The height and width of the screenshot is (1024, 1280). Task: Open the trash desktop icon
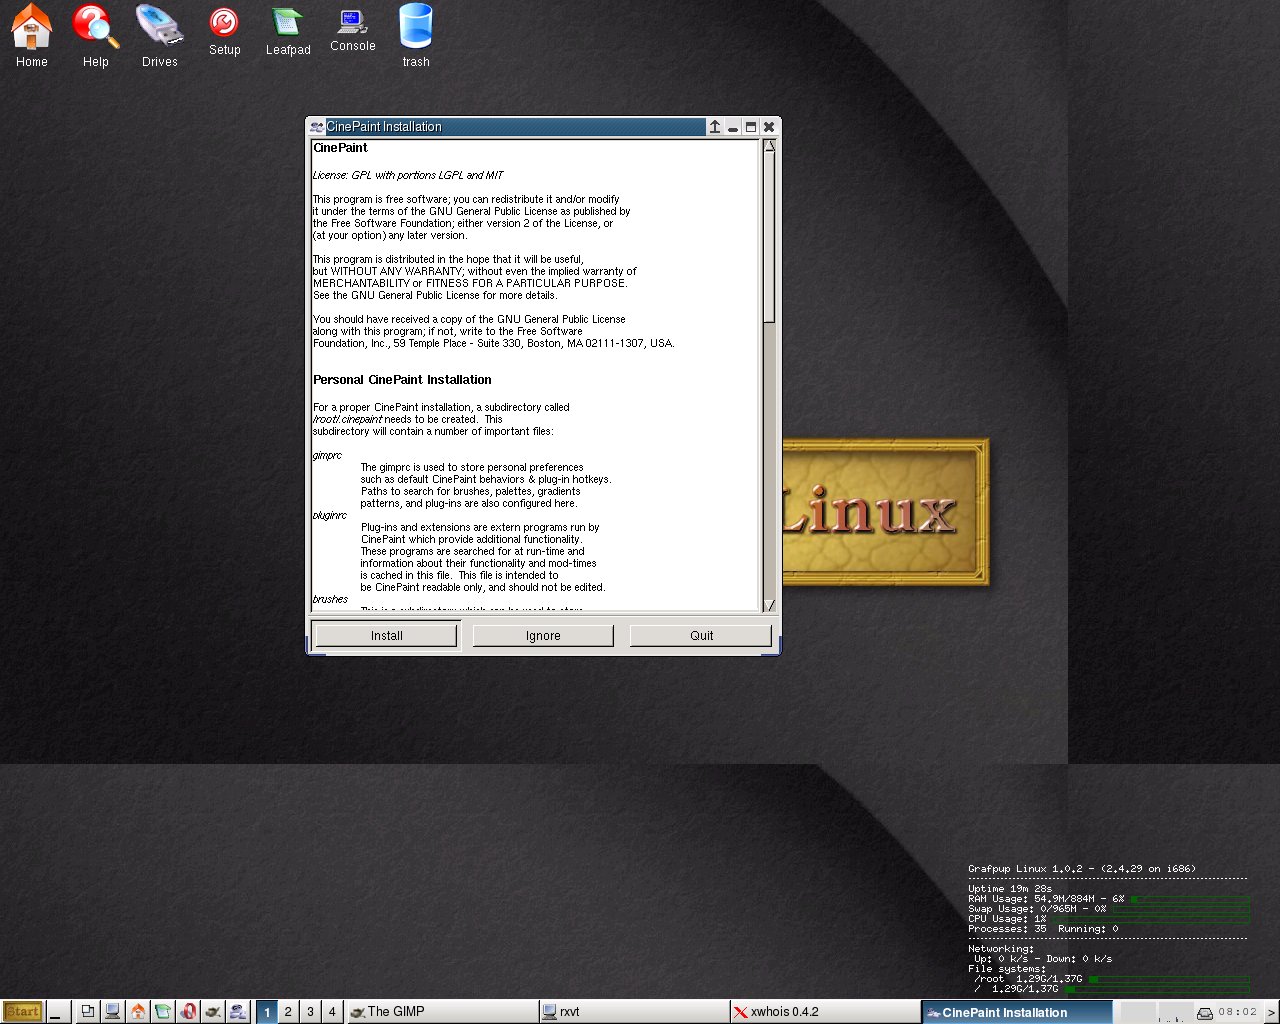pyautogui.click(x=416, y=36)
